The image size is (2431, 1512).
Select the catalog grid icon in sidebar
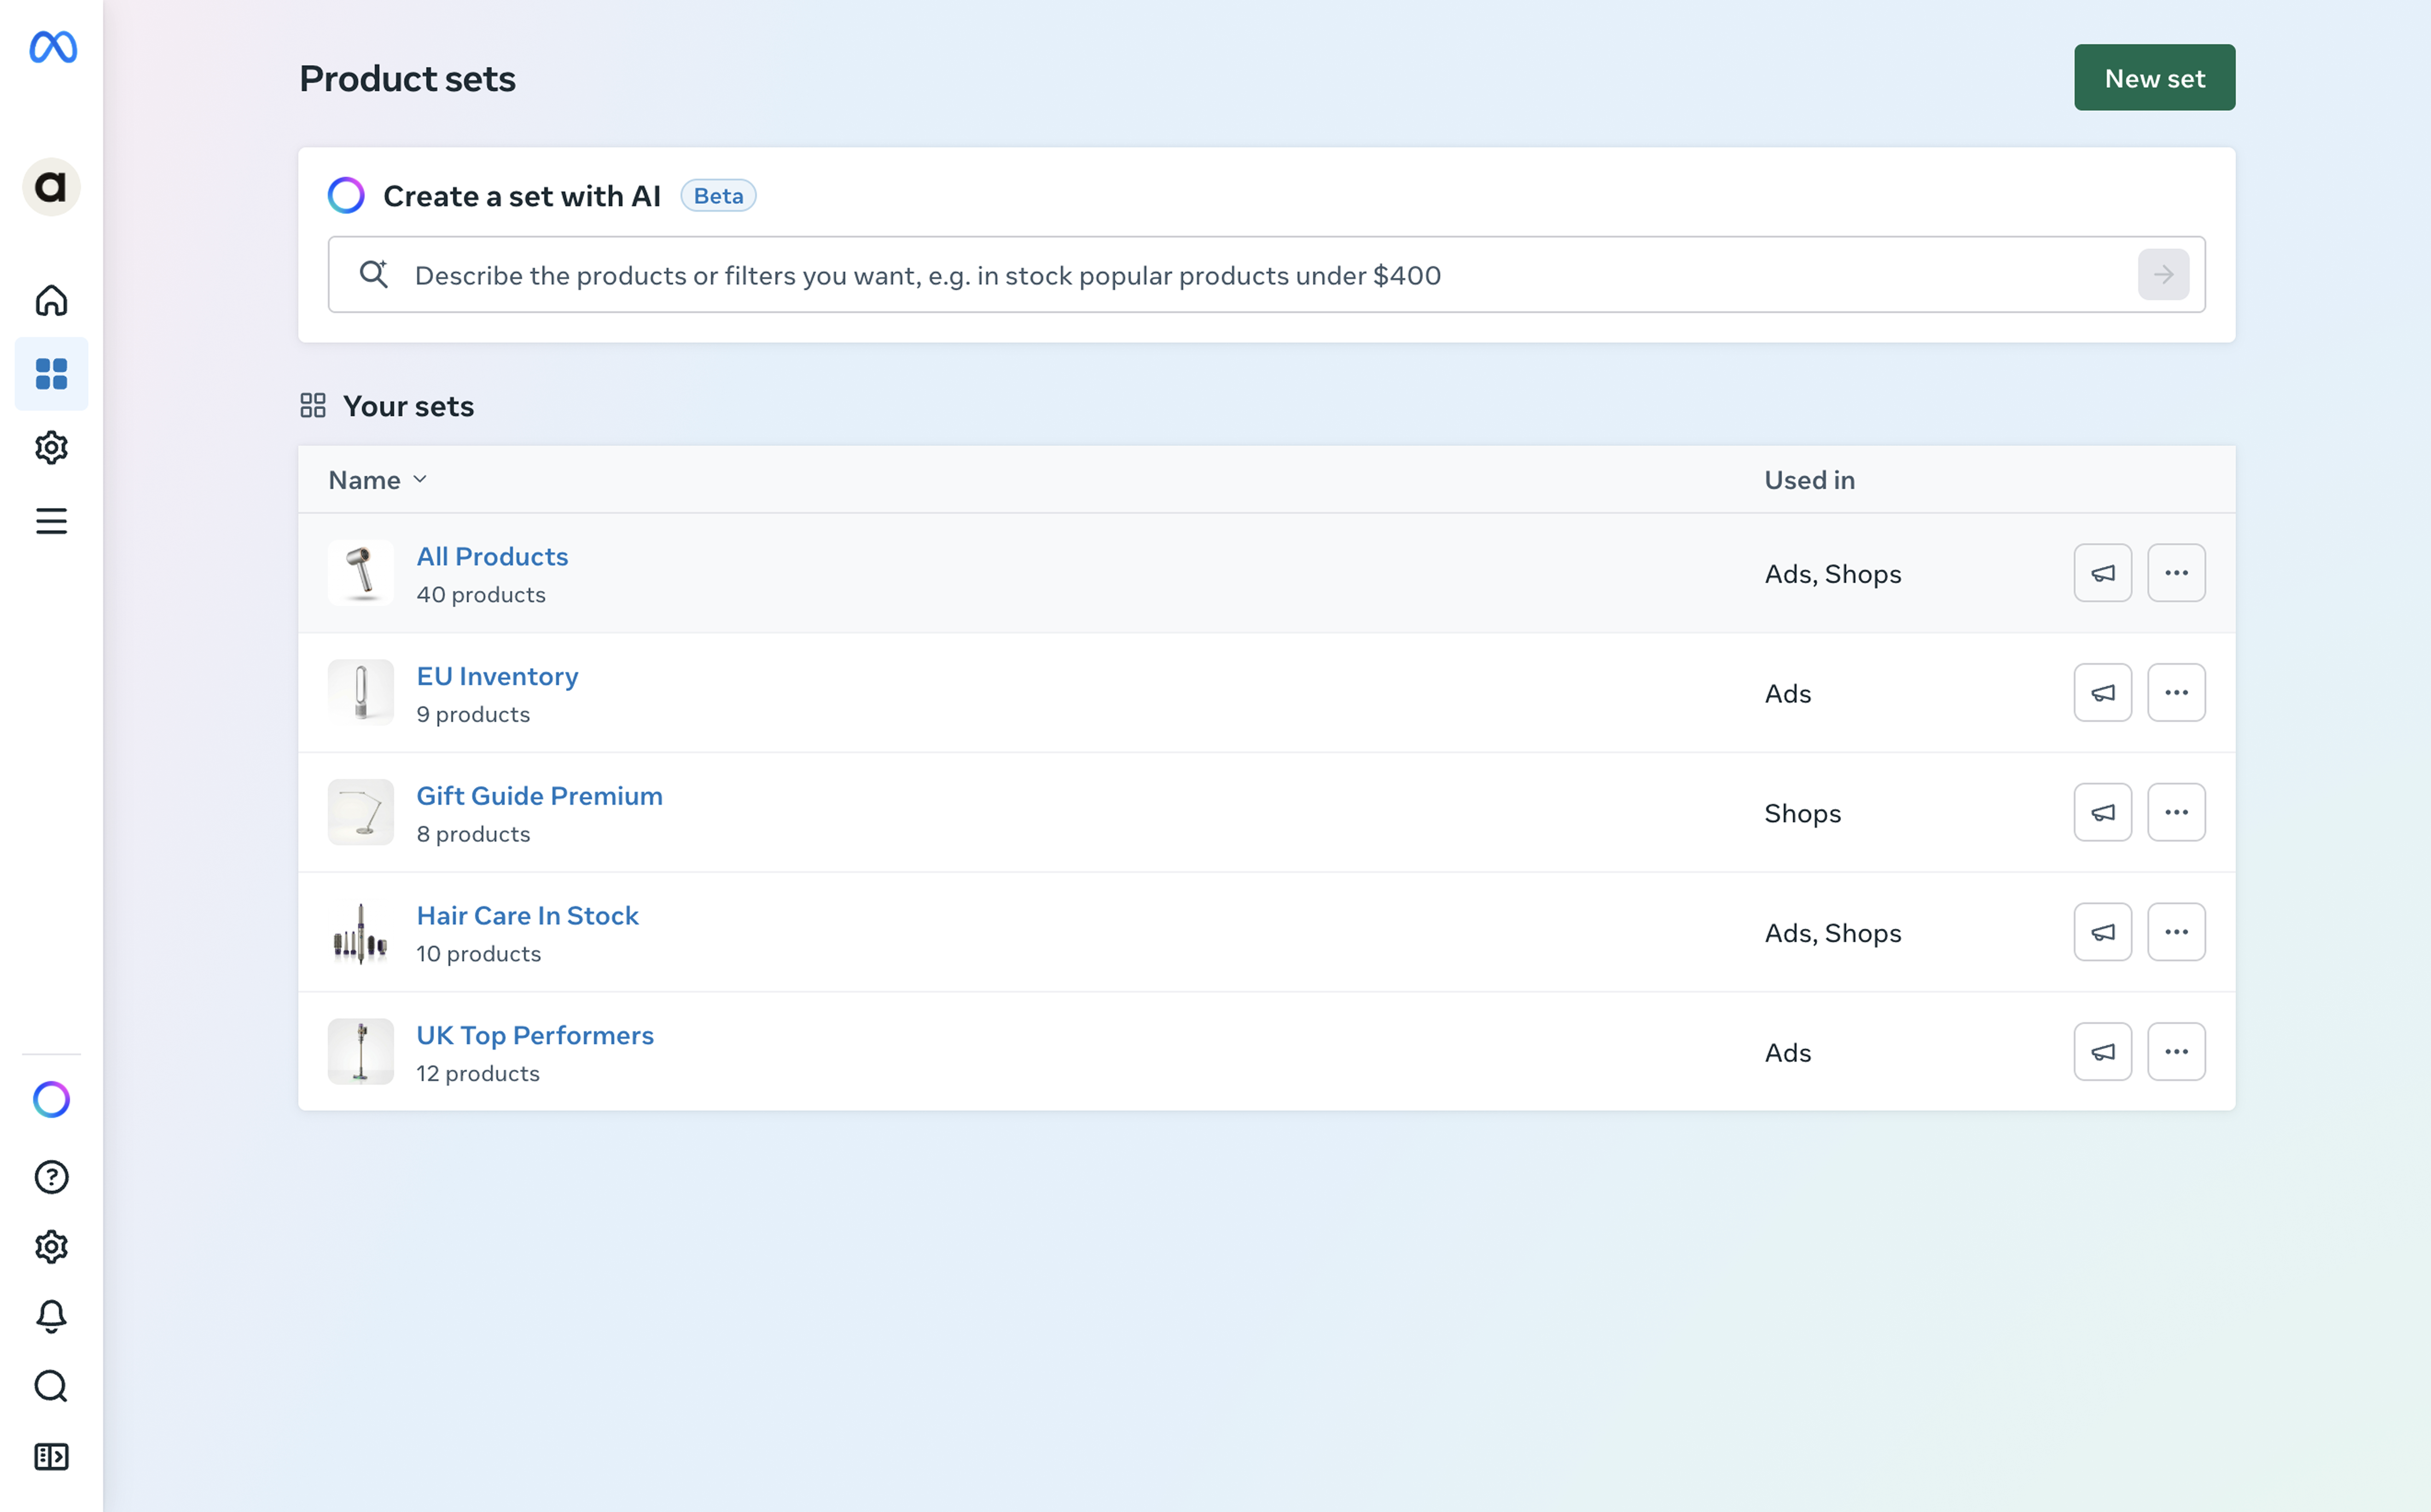tap(51, 374)
